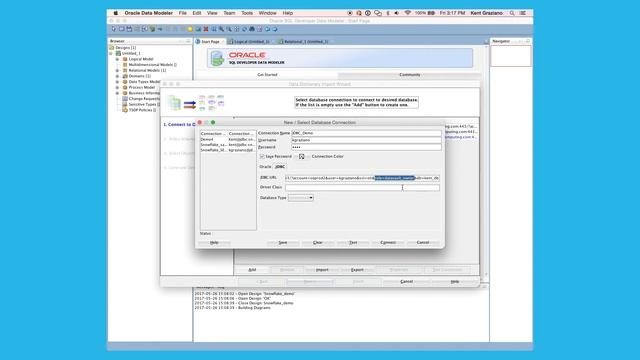
Task: Expand the Relational Models tree node
Action: point(118,71)
